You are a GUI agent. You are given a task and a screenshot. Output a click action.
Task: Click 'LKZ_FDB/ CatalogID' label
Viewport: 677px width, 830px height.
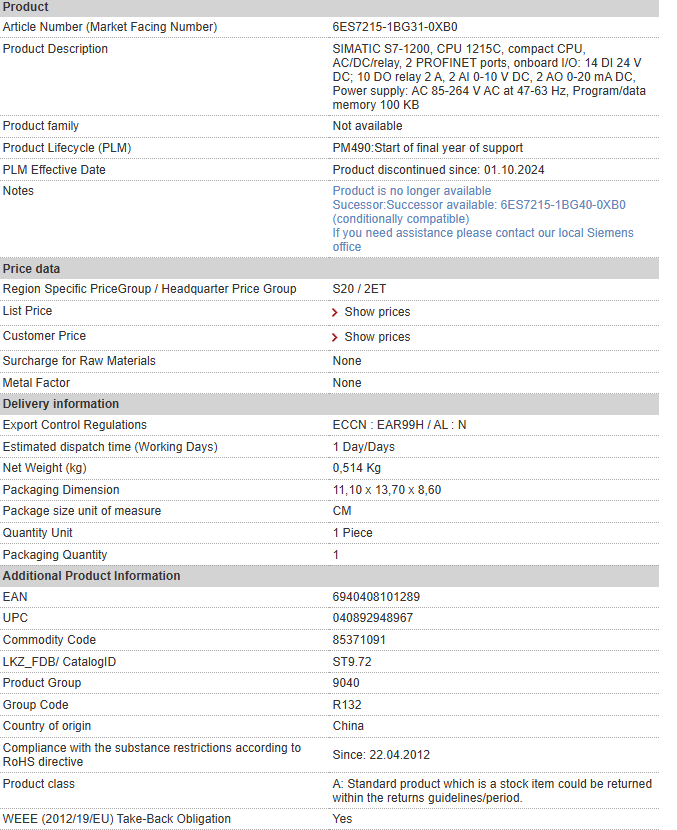(59, 662)
